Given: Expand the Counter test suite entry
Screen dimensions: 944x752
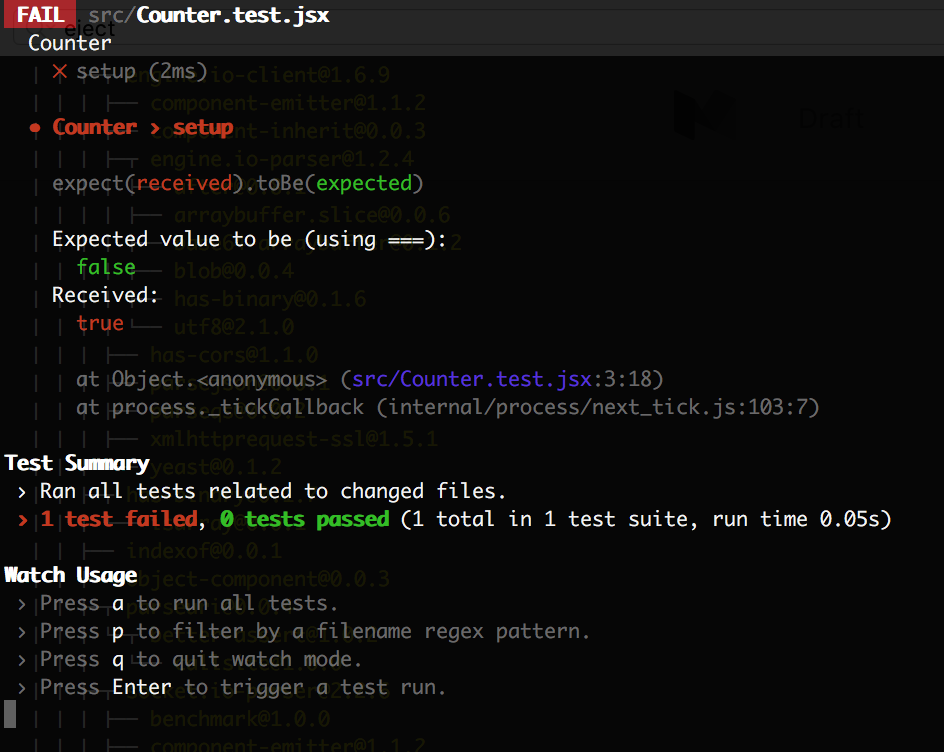Looking at the screenshot, I should point(69,43).
